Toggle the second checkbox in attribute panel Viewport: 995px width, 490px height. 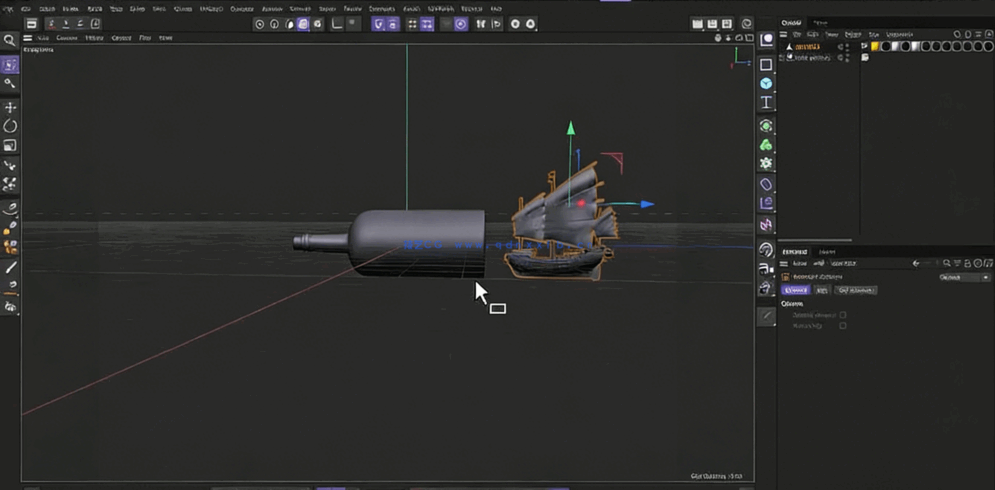pyautogui.click(x=843, y=326)
